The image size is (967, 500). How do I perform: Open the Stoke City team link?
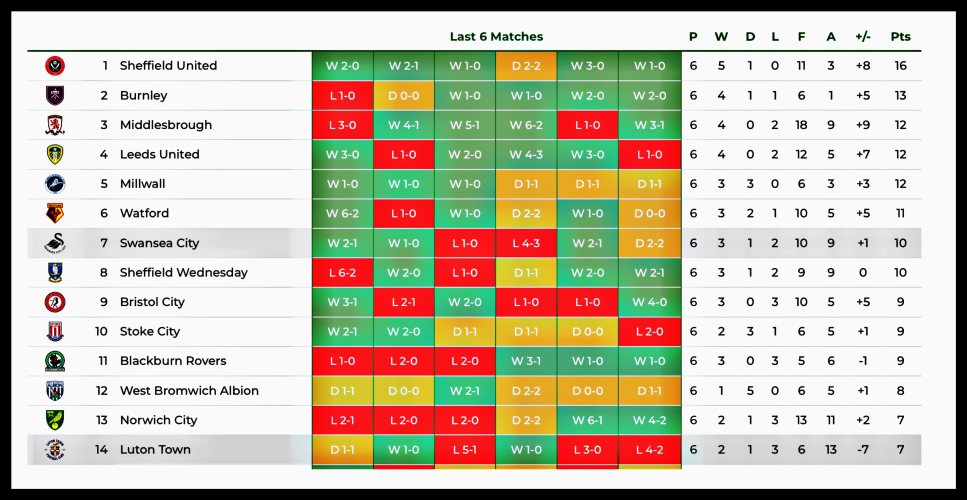click(x=150, y=332)
